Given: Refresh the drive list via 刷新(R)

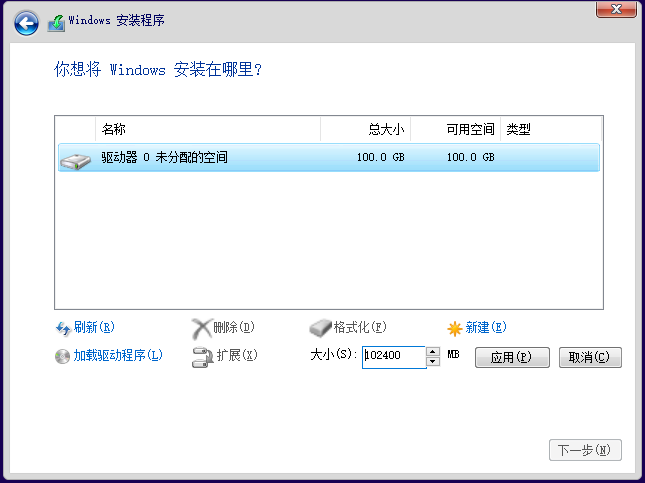Looking at the screenshot, I should click(x=94, y=327).
